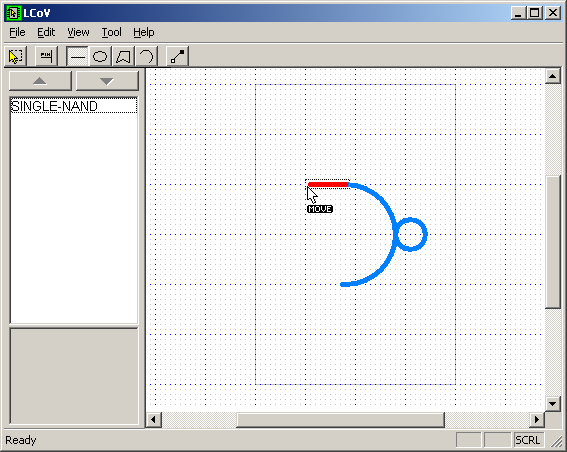The width and height of the screenshot is (567, 452).
Task: Choose the arc drawing tool
Action: [x=146, y=56]
